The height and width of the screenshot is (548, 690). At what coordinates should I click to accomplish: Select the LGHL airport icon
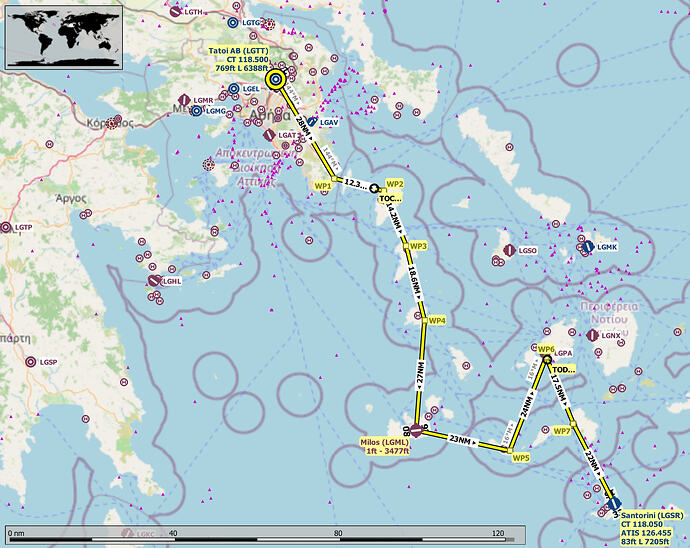click(x=154, y=281)
